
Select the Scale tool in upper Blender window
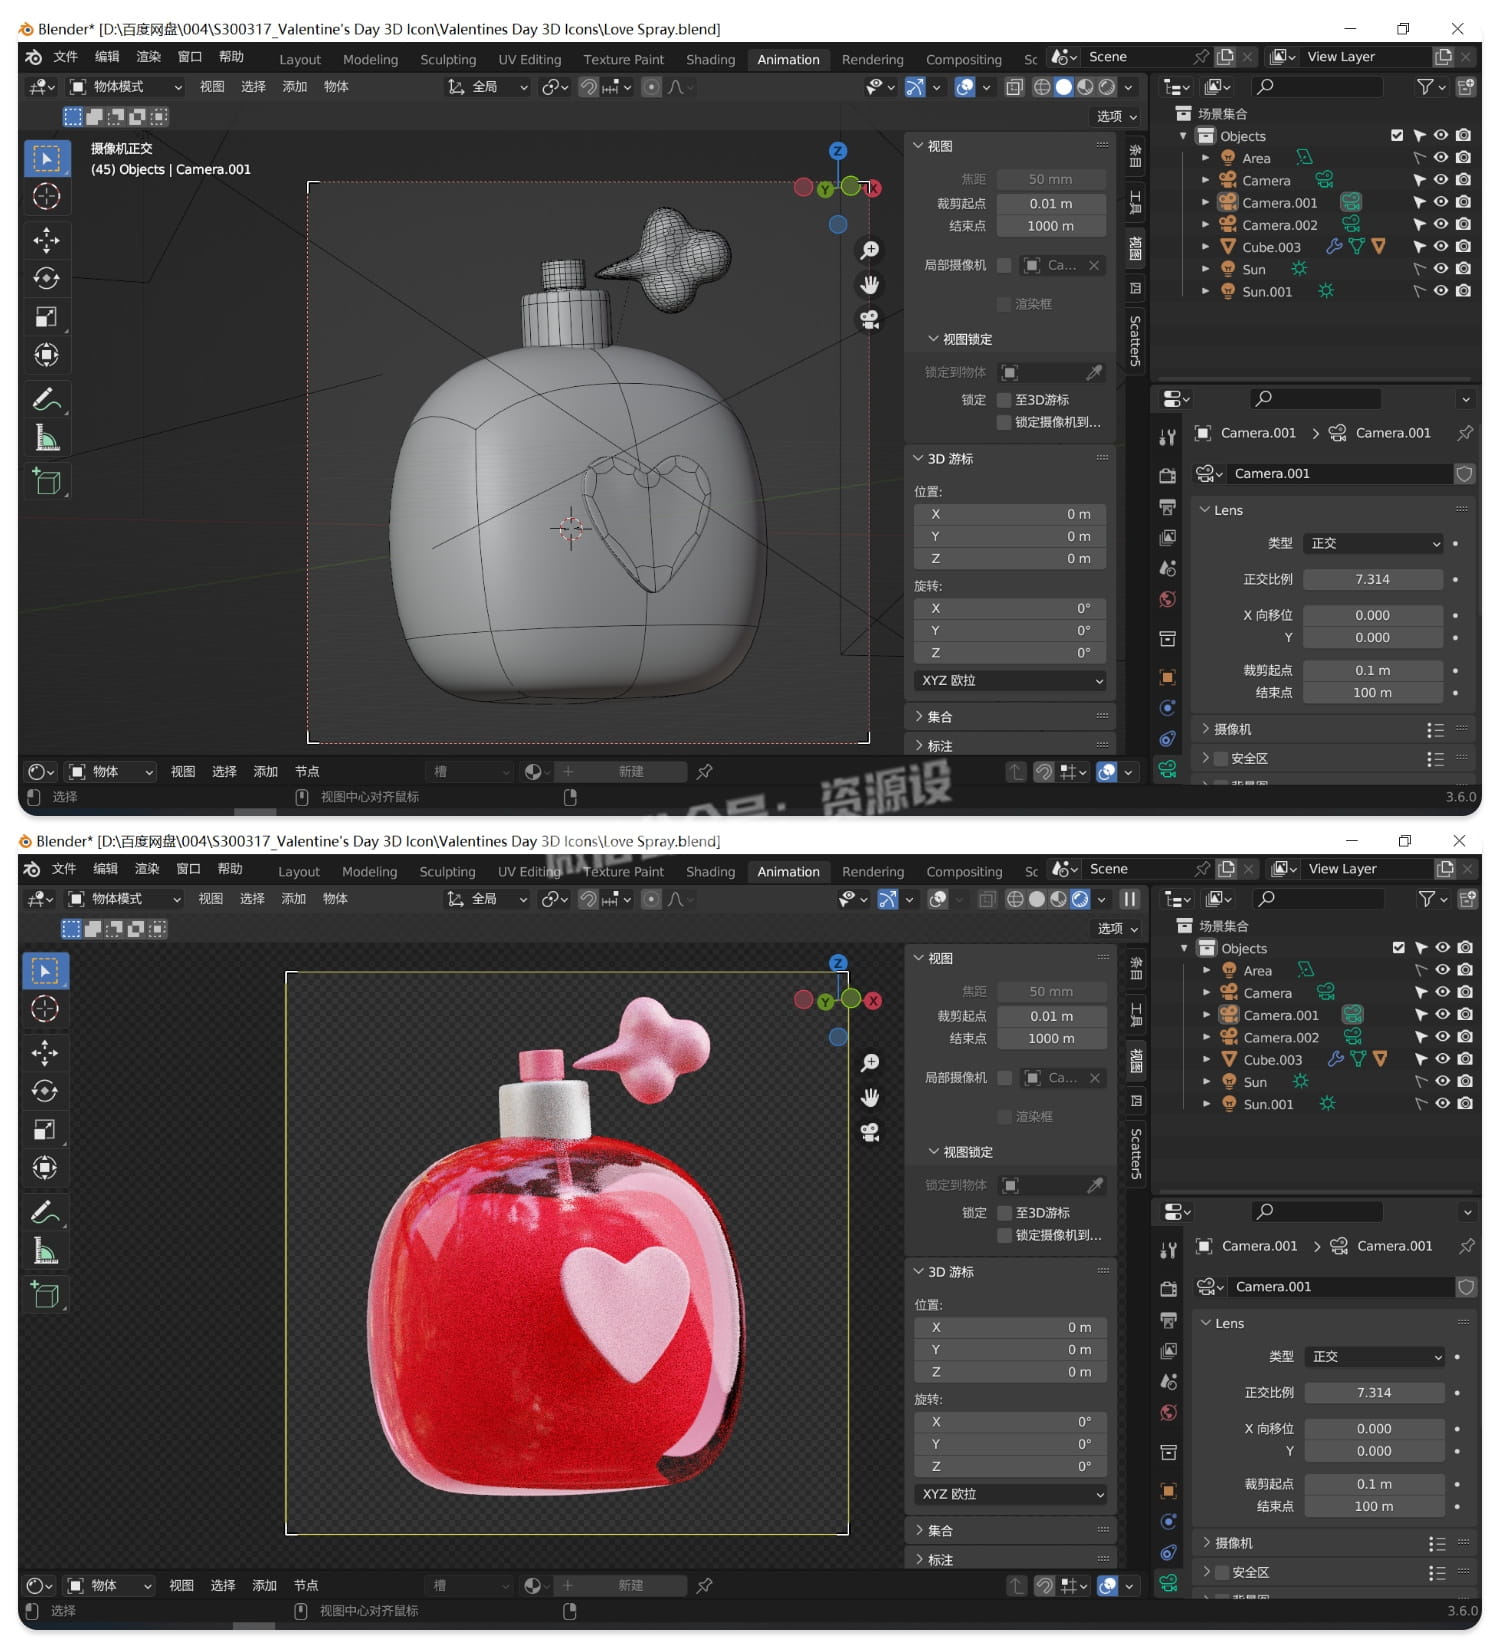click(x=46, y=317)
